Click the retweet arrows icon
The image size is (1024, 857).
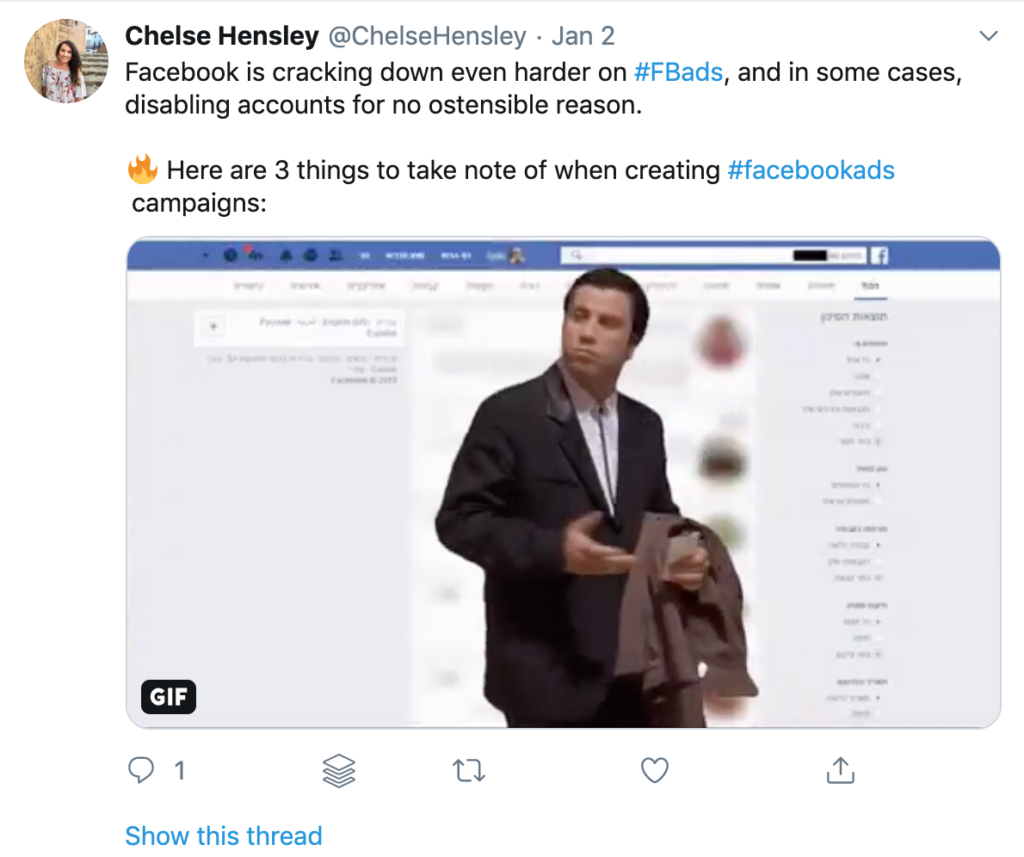pyautogui.click(x=467, y=770)
